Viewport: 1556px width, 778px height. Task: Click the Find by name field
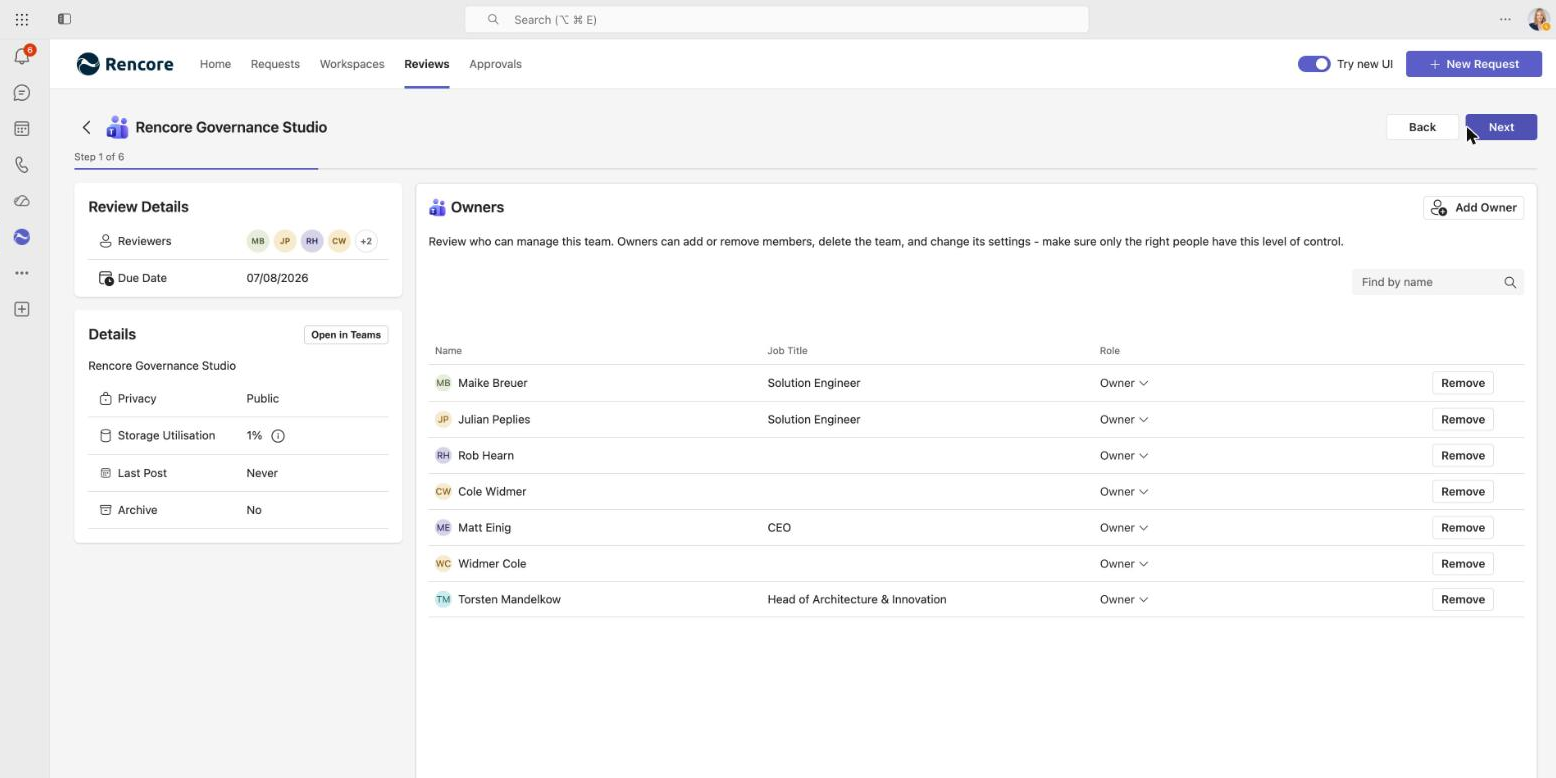[1437, 282]
